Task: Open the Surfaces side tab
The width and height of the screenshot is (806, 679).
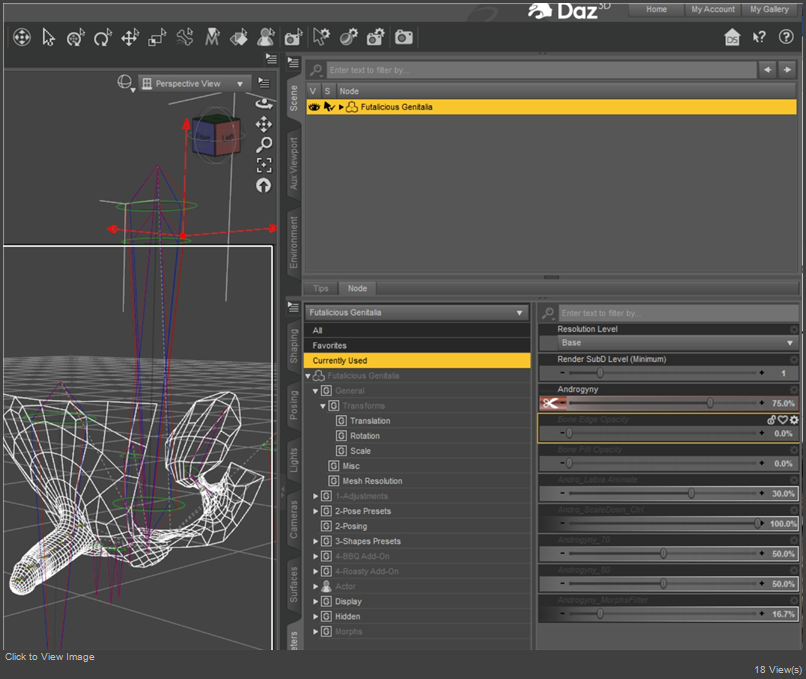Action: [294, 584]
